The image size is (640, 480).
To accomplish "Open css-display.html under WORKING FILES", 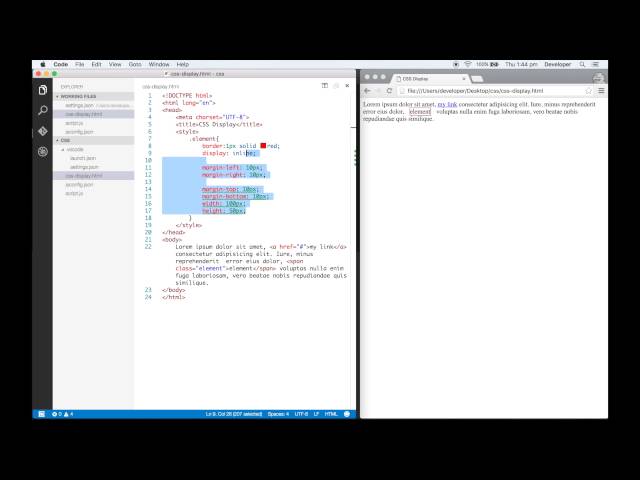I will tap(93, 114).
